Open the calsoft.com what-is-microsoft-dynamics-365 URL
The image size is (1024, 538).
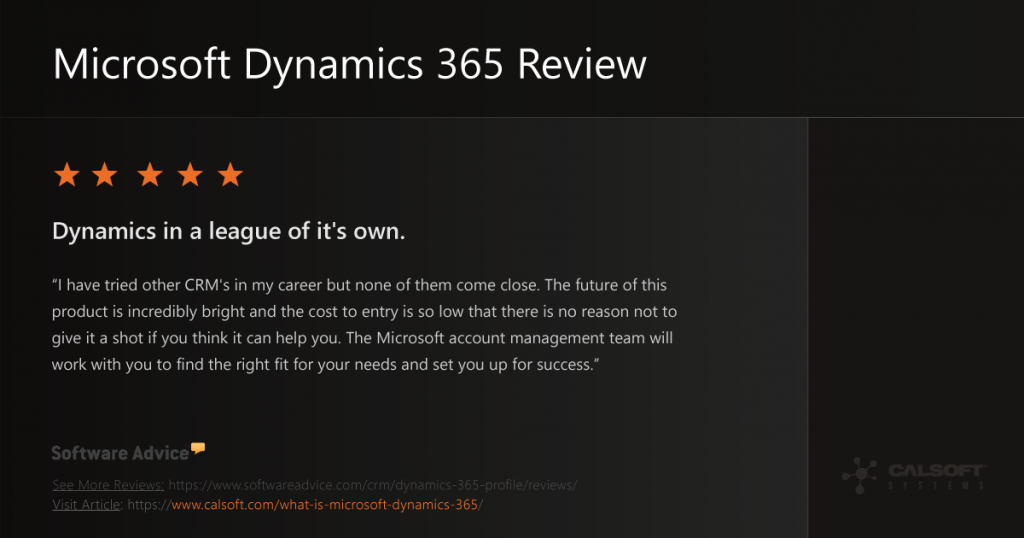click(x=305, y=505)
